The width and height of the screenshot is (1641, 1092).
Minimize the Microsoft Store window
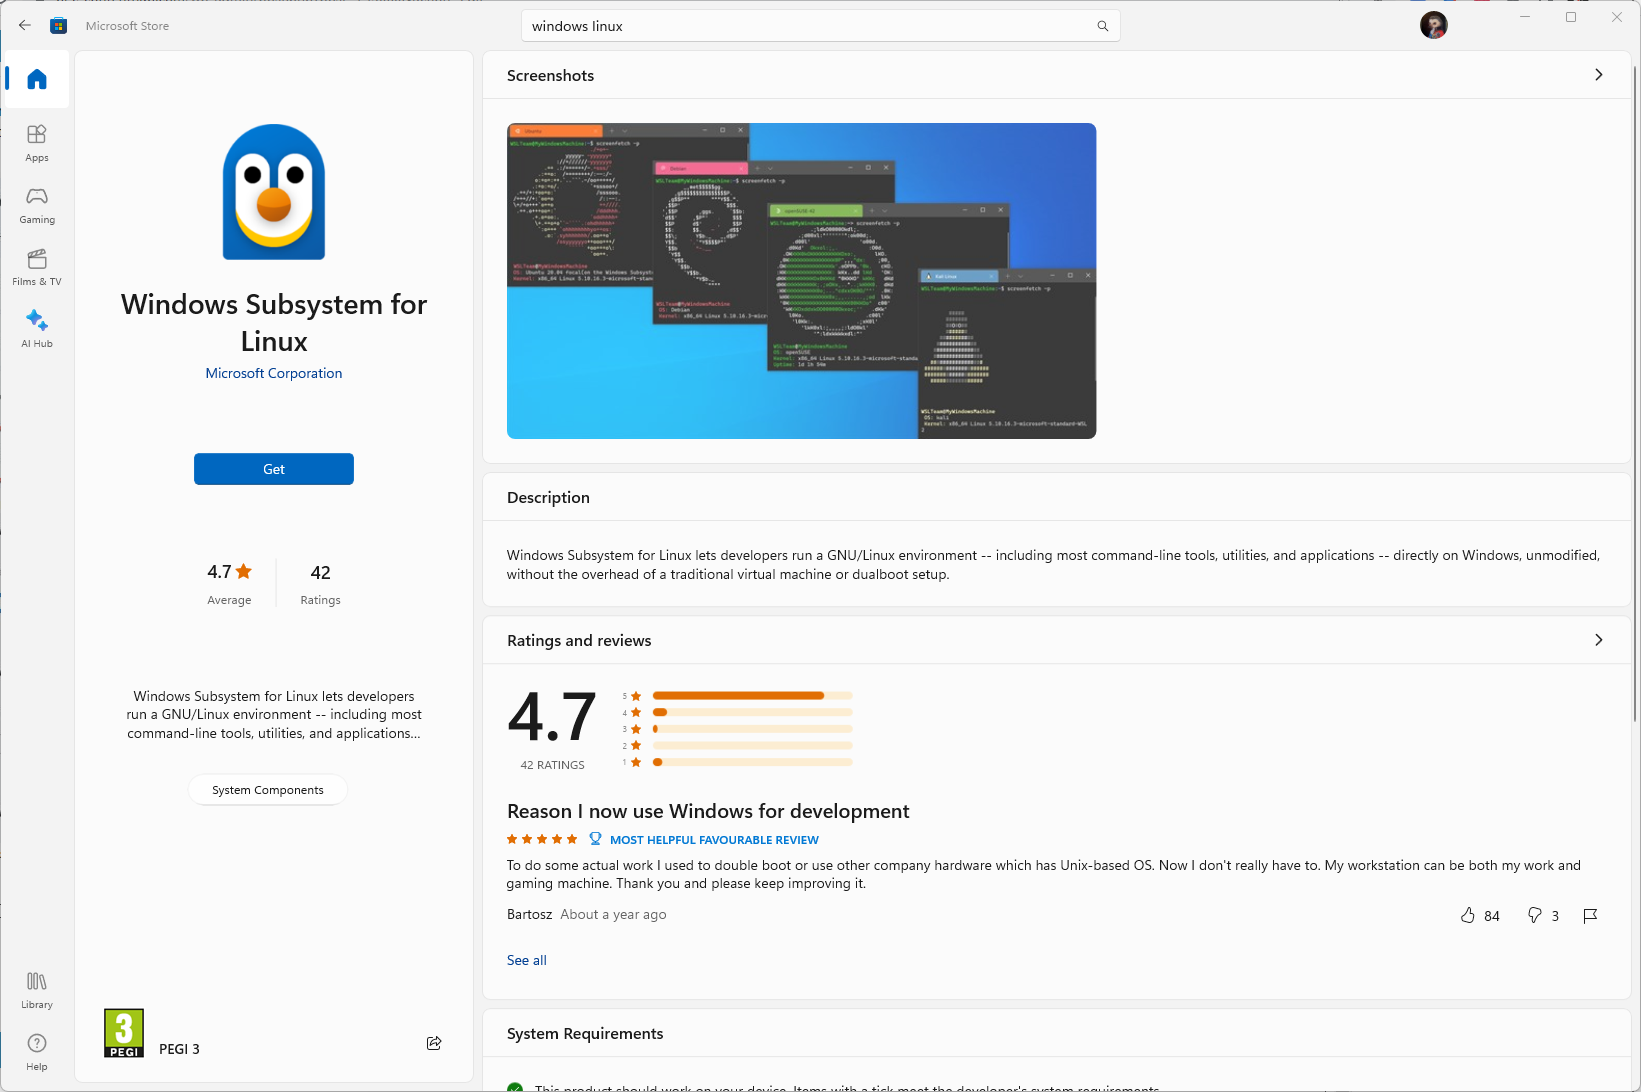pyautogui.click(x=1525, y=17)
